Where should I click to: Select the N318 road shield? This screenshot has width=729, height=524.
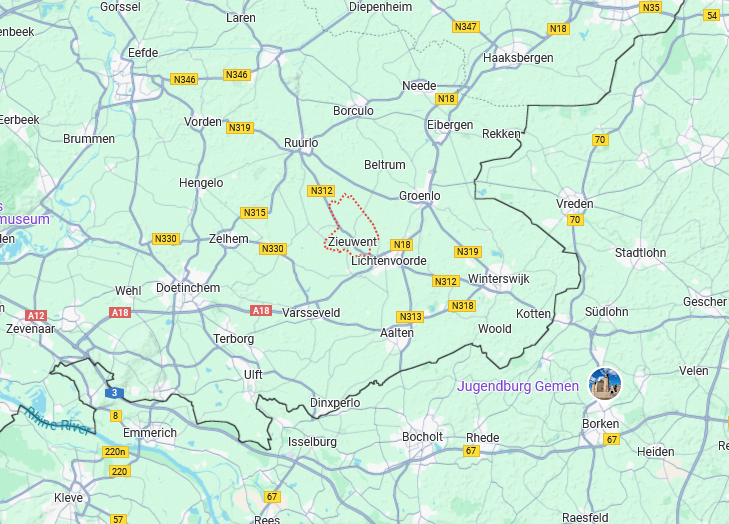463,306
